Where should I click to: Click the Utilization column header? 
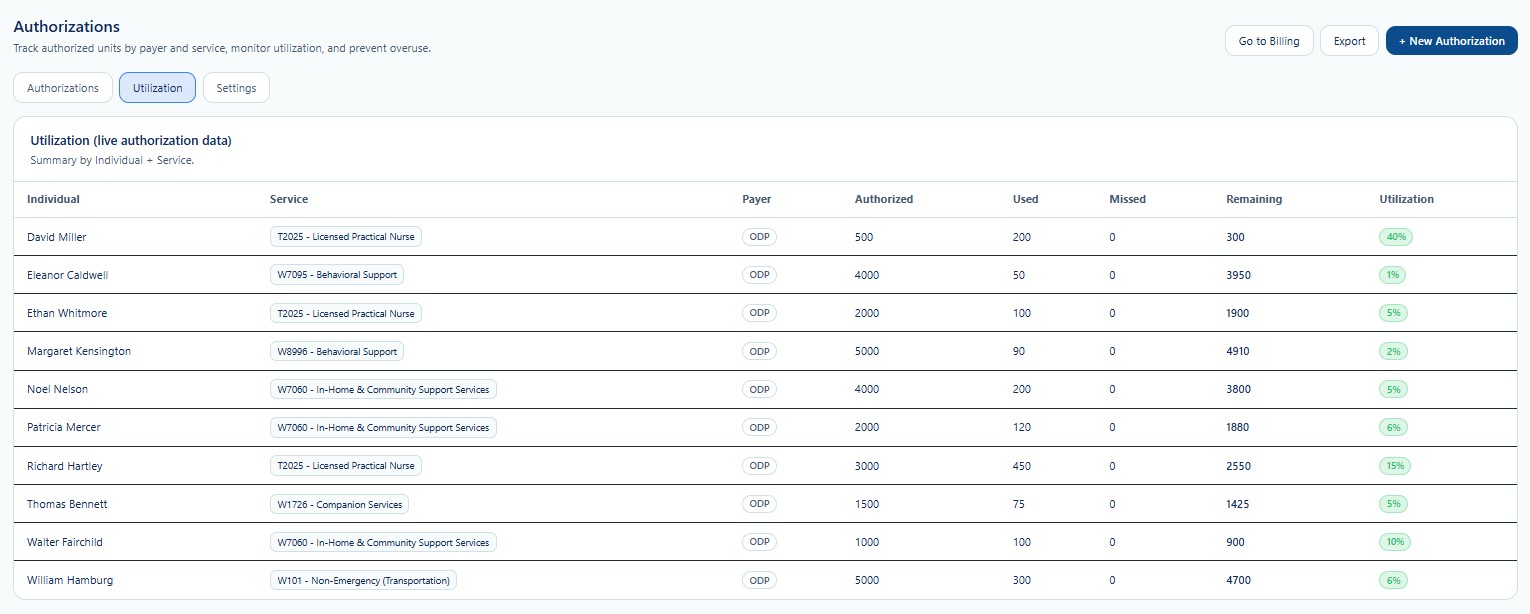(x=1406, y=199)
